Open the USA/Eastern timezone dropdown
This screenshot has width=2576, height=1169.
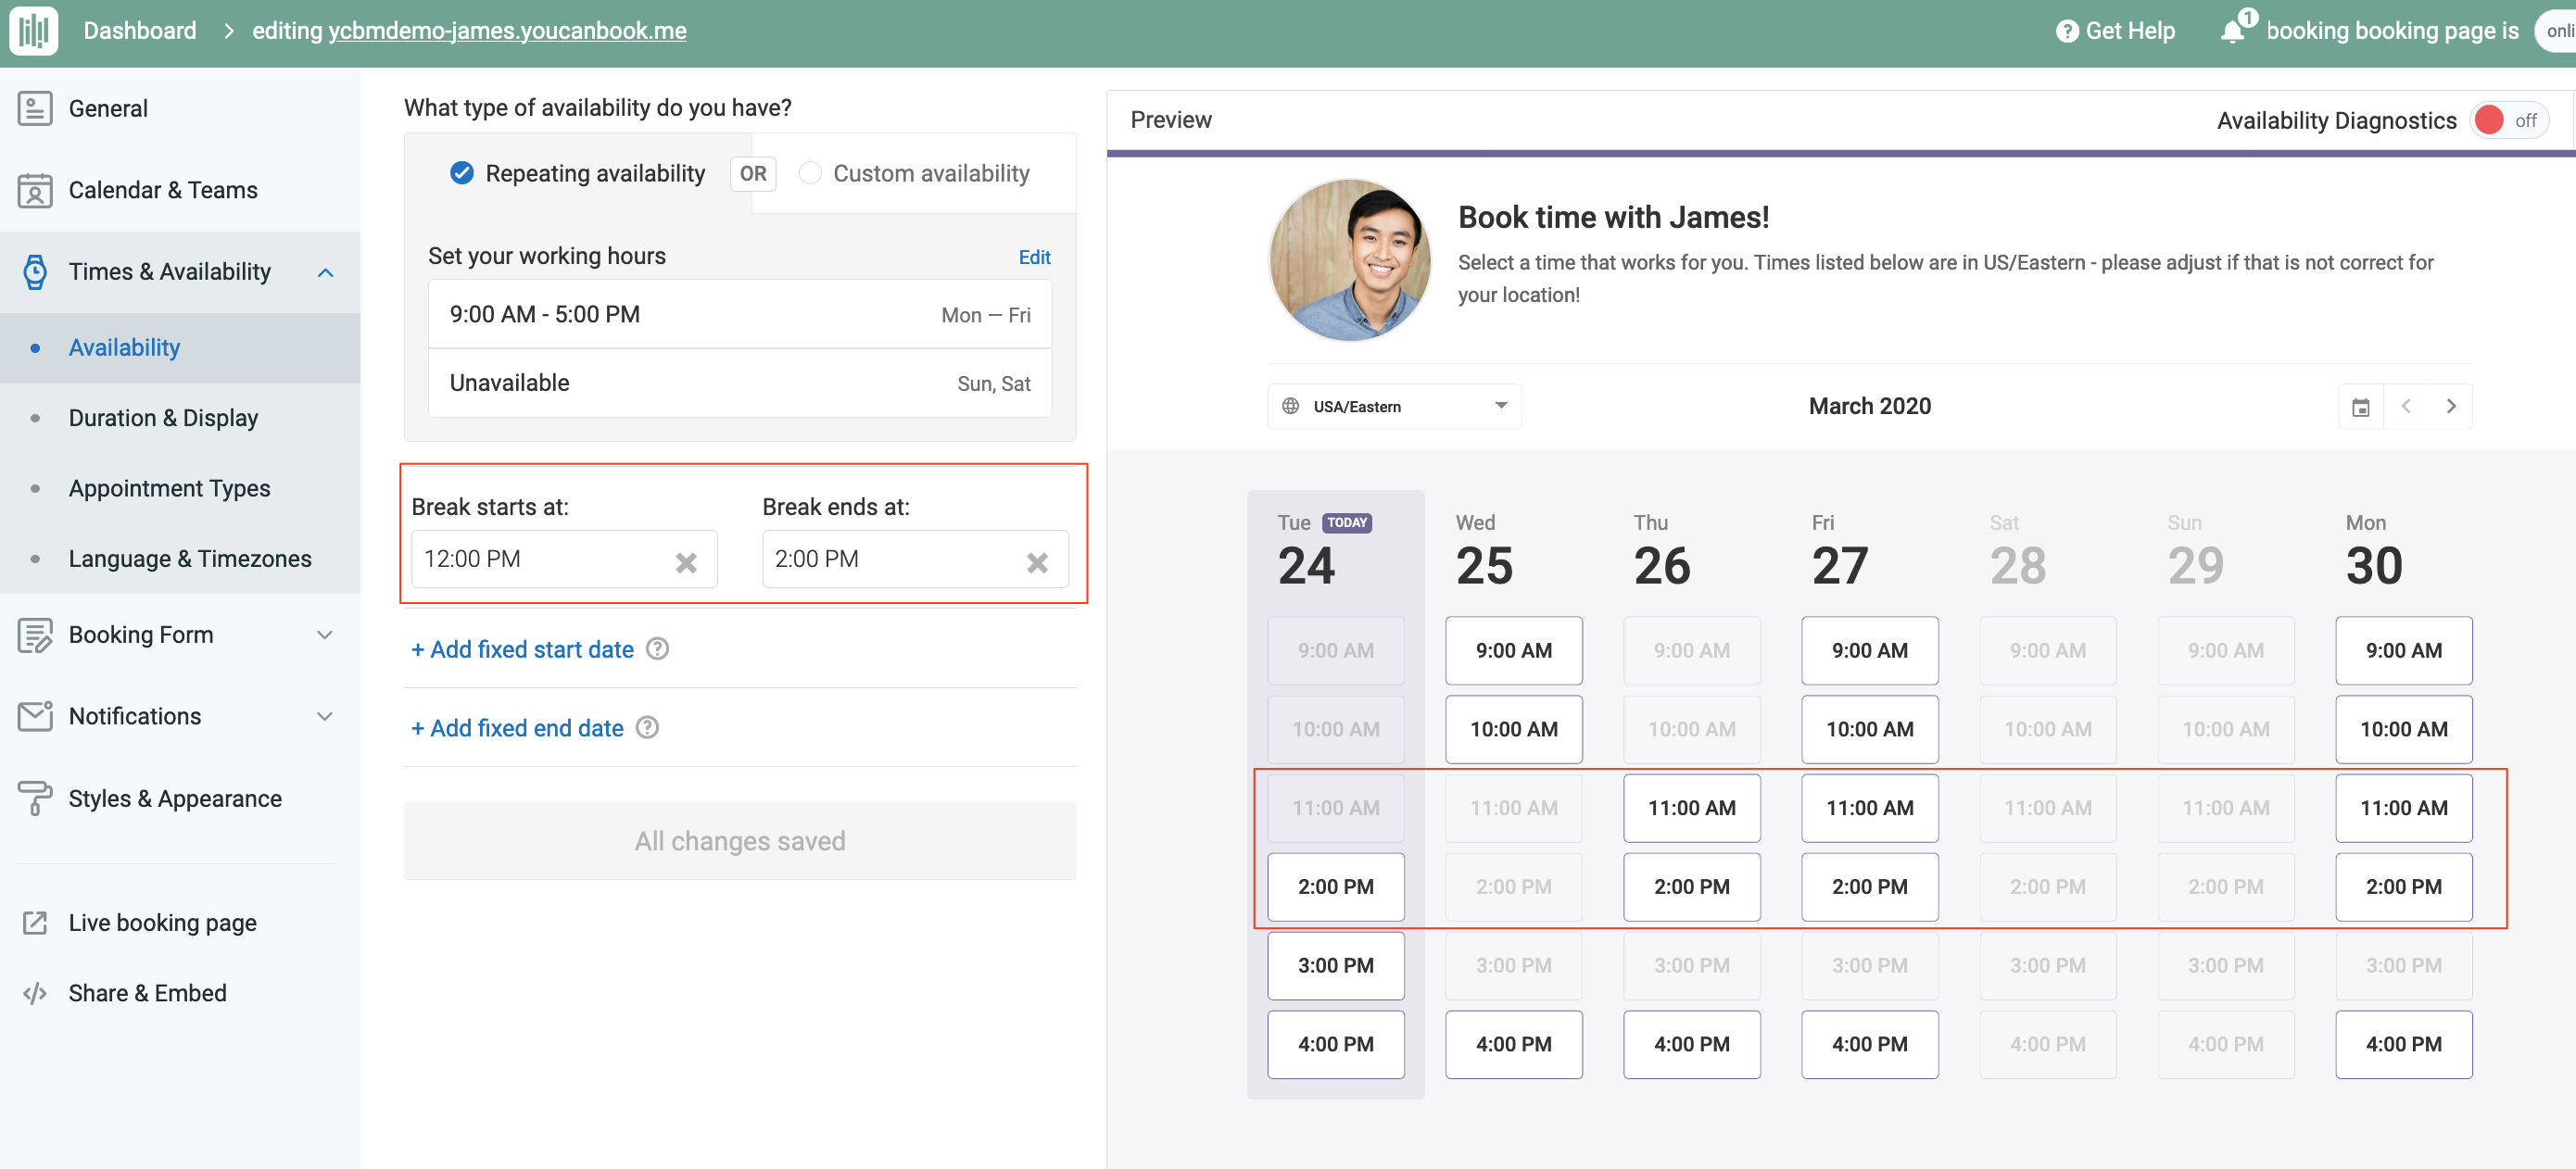point(1394,406)
